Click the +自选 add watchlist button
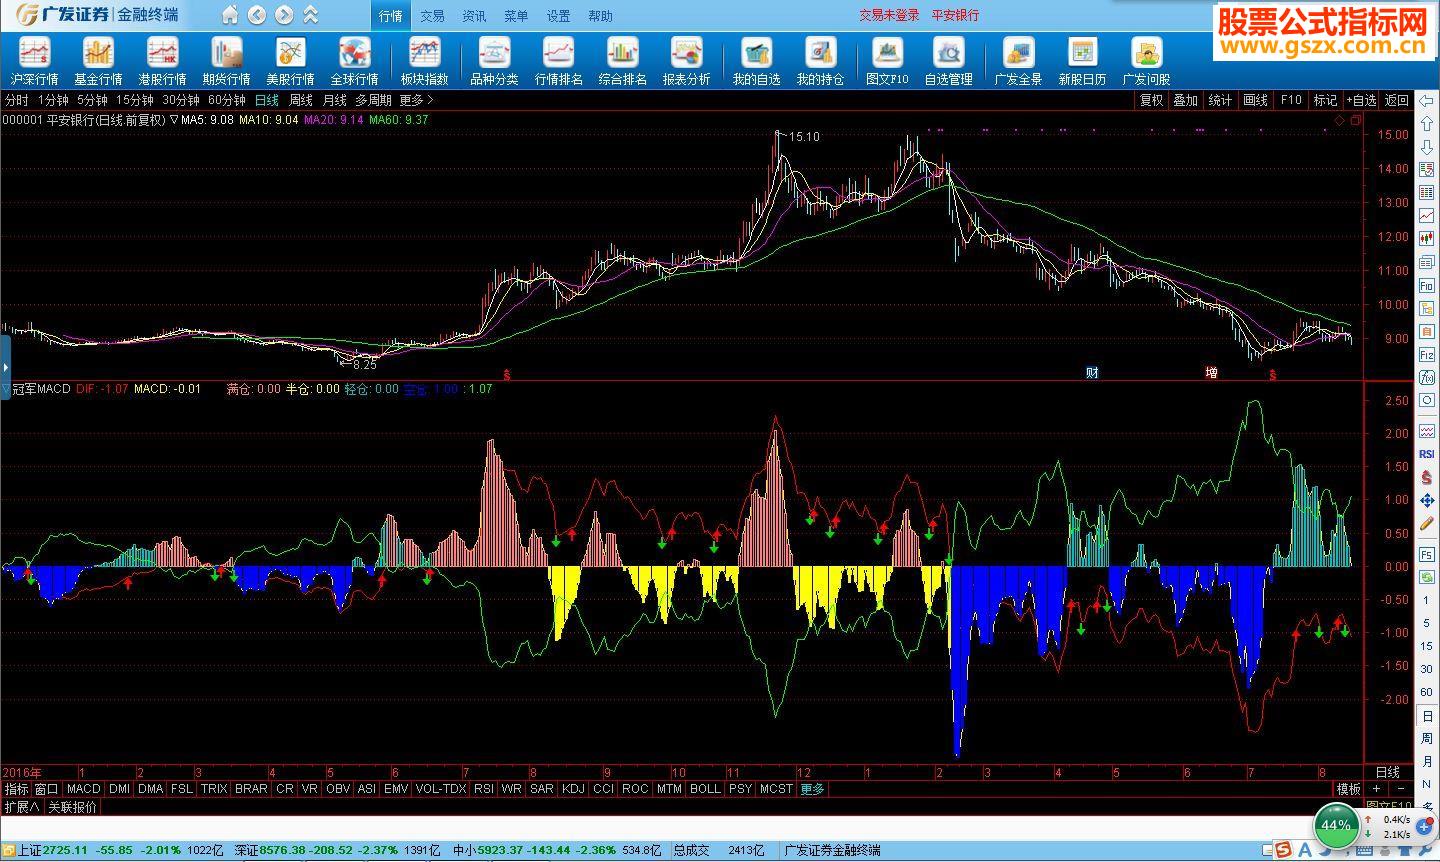Image resolution: width=1440 pixels, height=862 pixels. point(1361,100)
